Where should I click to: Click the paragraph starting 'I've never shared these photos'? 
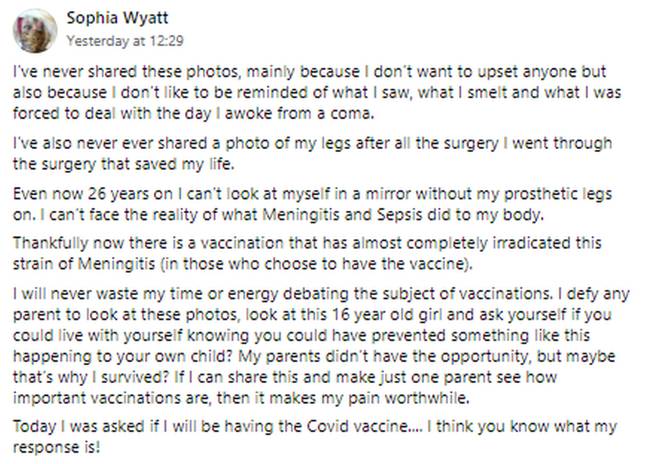pyautogui.click(x=317, y=93)
